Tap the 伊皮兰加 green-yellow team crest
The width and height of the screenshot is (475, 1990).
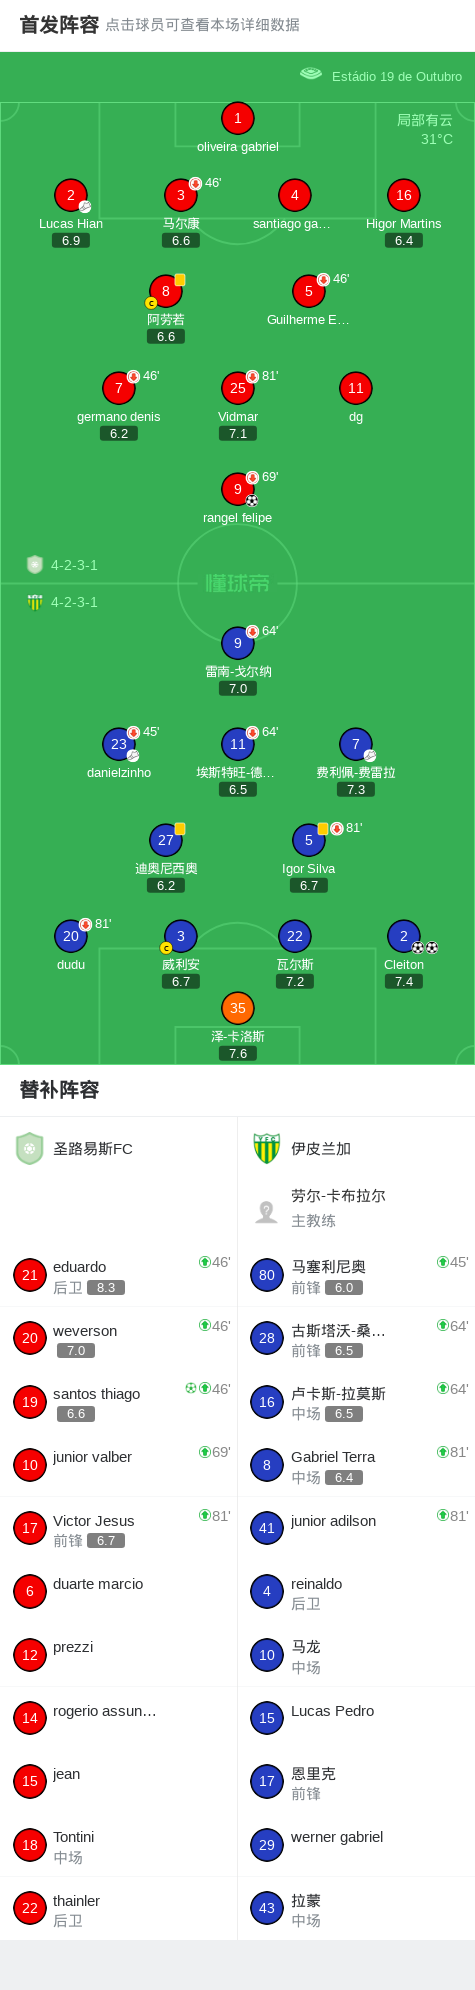point(267,1148)
